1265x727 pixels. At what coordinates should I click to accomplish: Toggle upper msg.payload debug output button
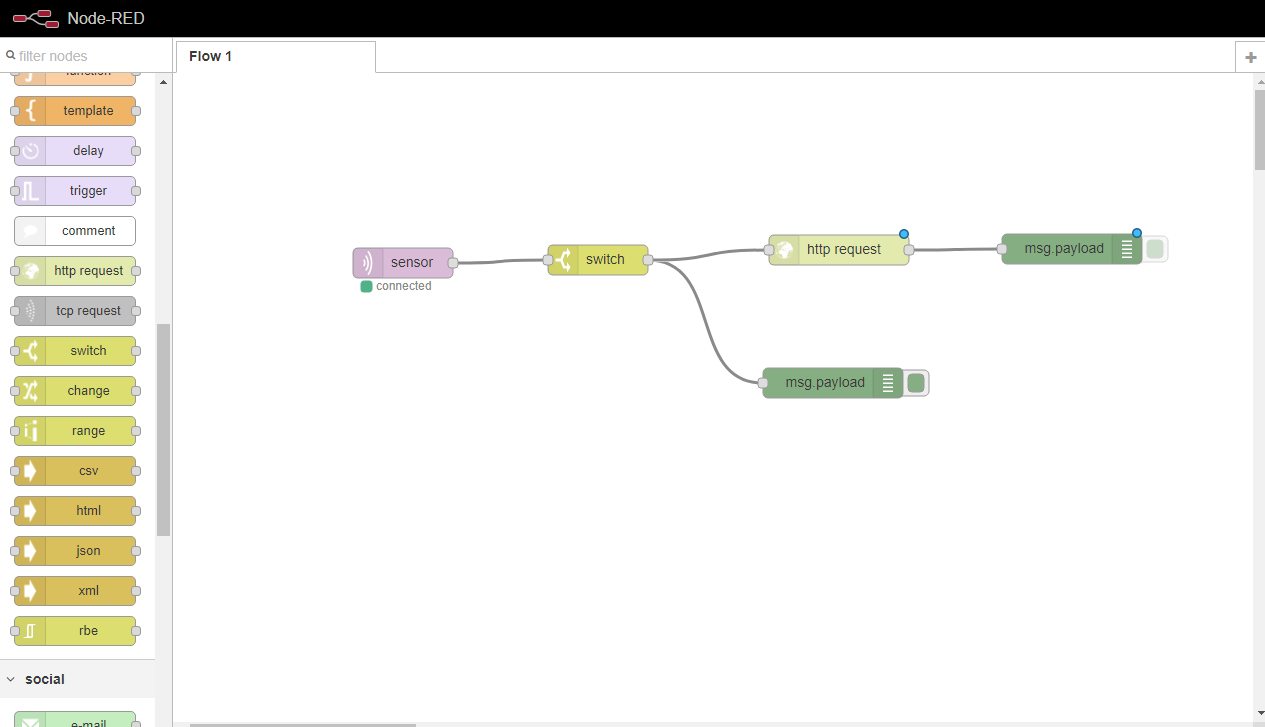tap(1155, 249)
